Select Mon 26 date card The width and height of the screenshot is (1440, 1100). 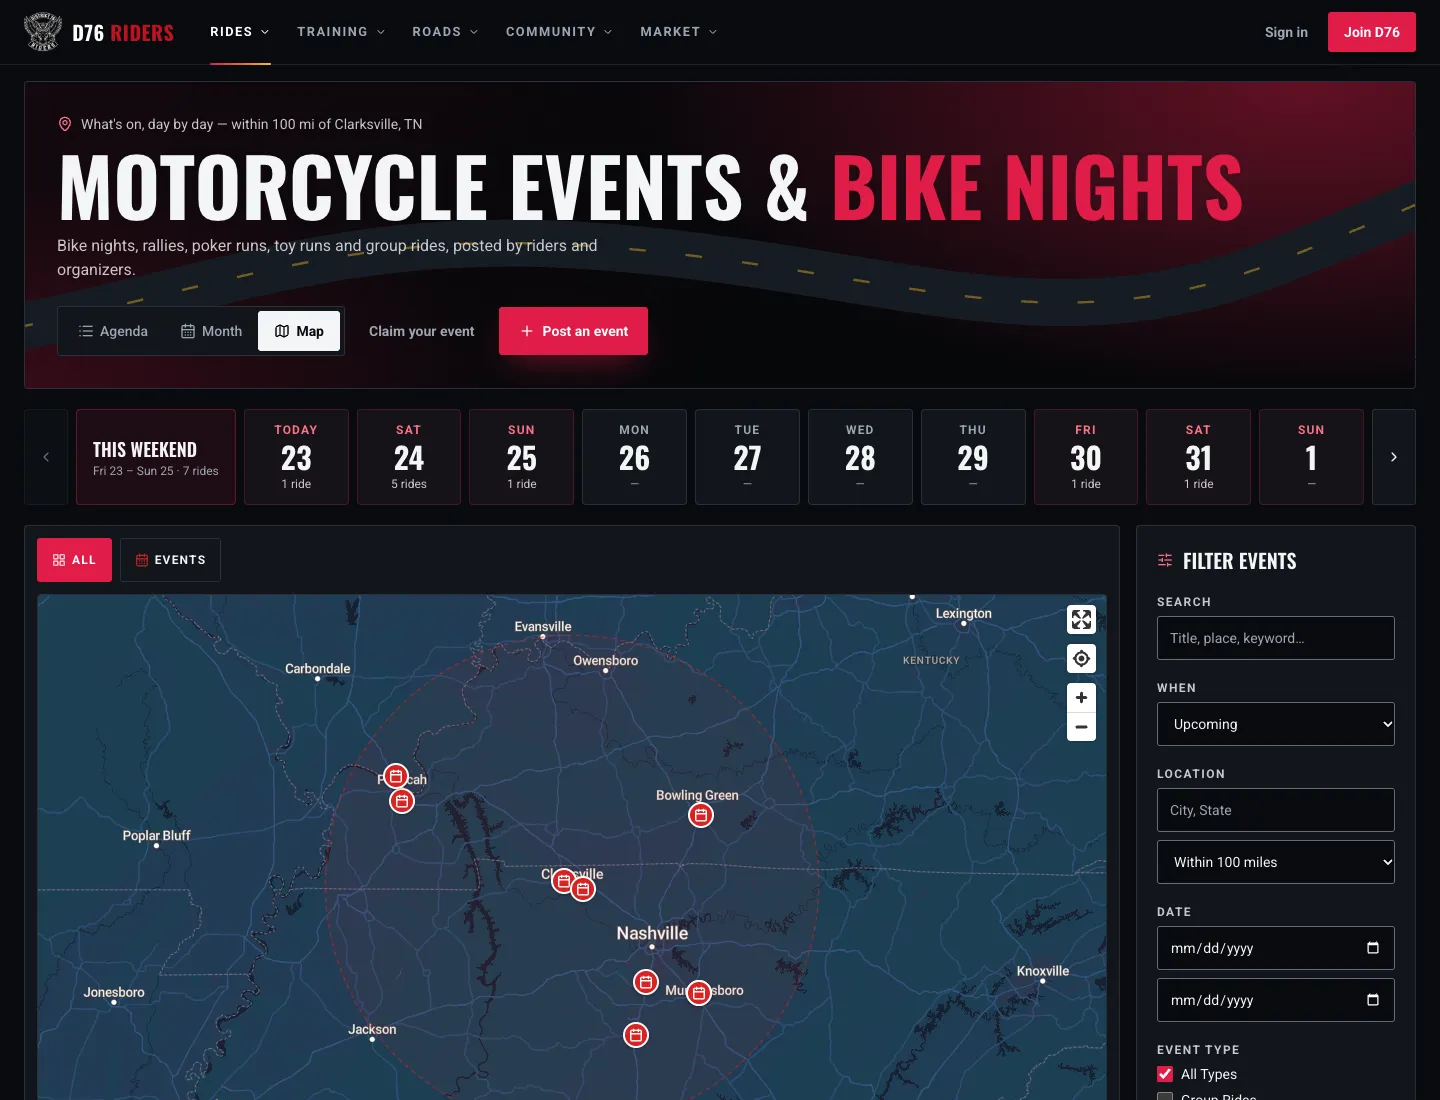click(x=634, y=457)
